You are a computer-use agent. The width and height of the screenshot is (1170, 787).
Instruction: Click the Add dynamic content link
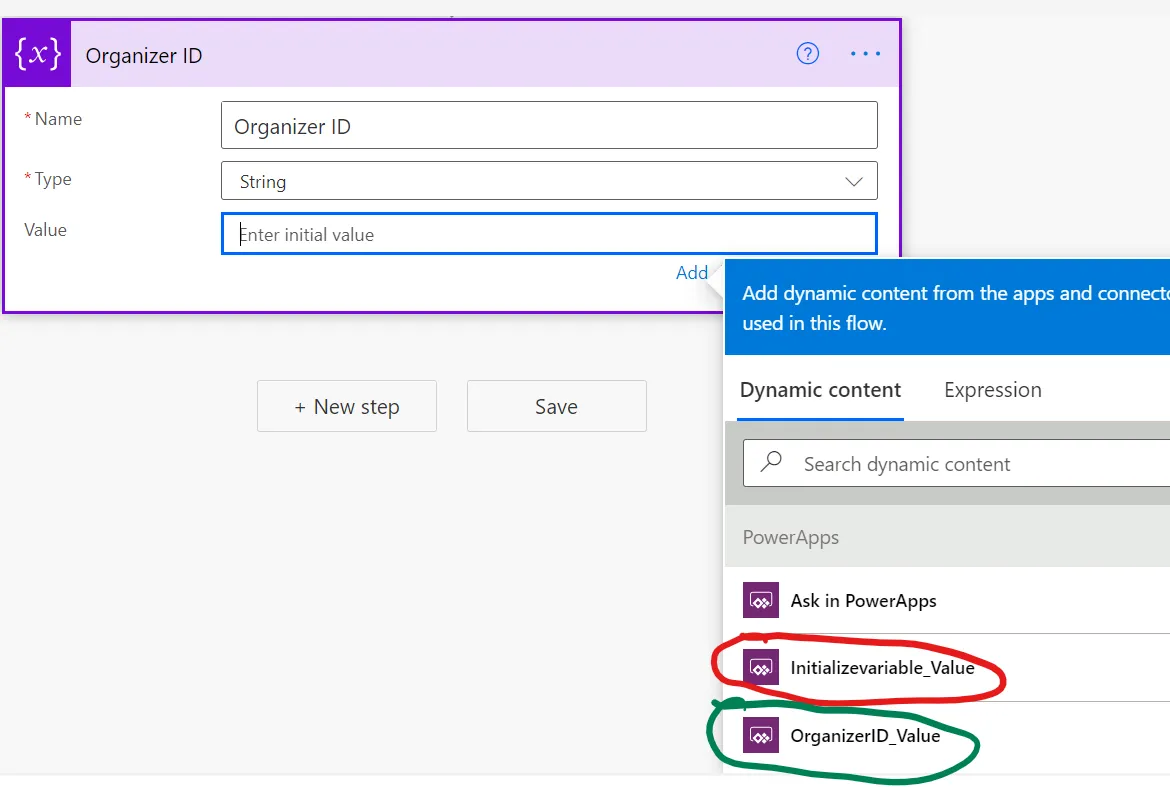coord(692,273)
